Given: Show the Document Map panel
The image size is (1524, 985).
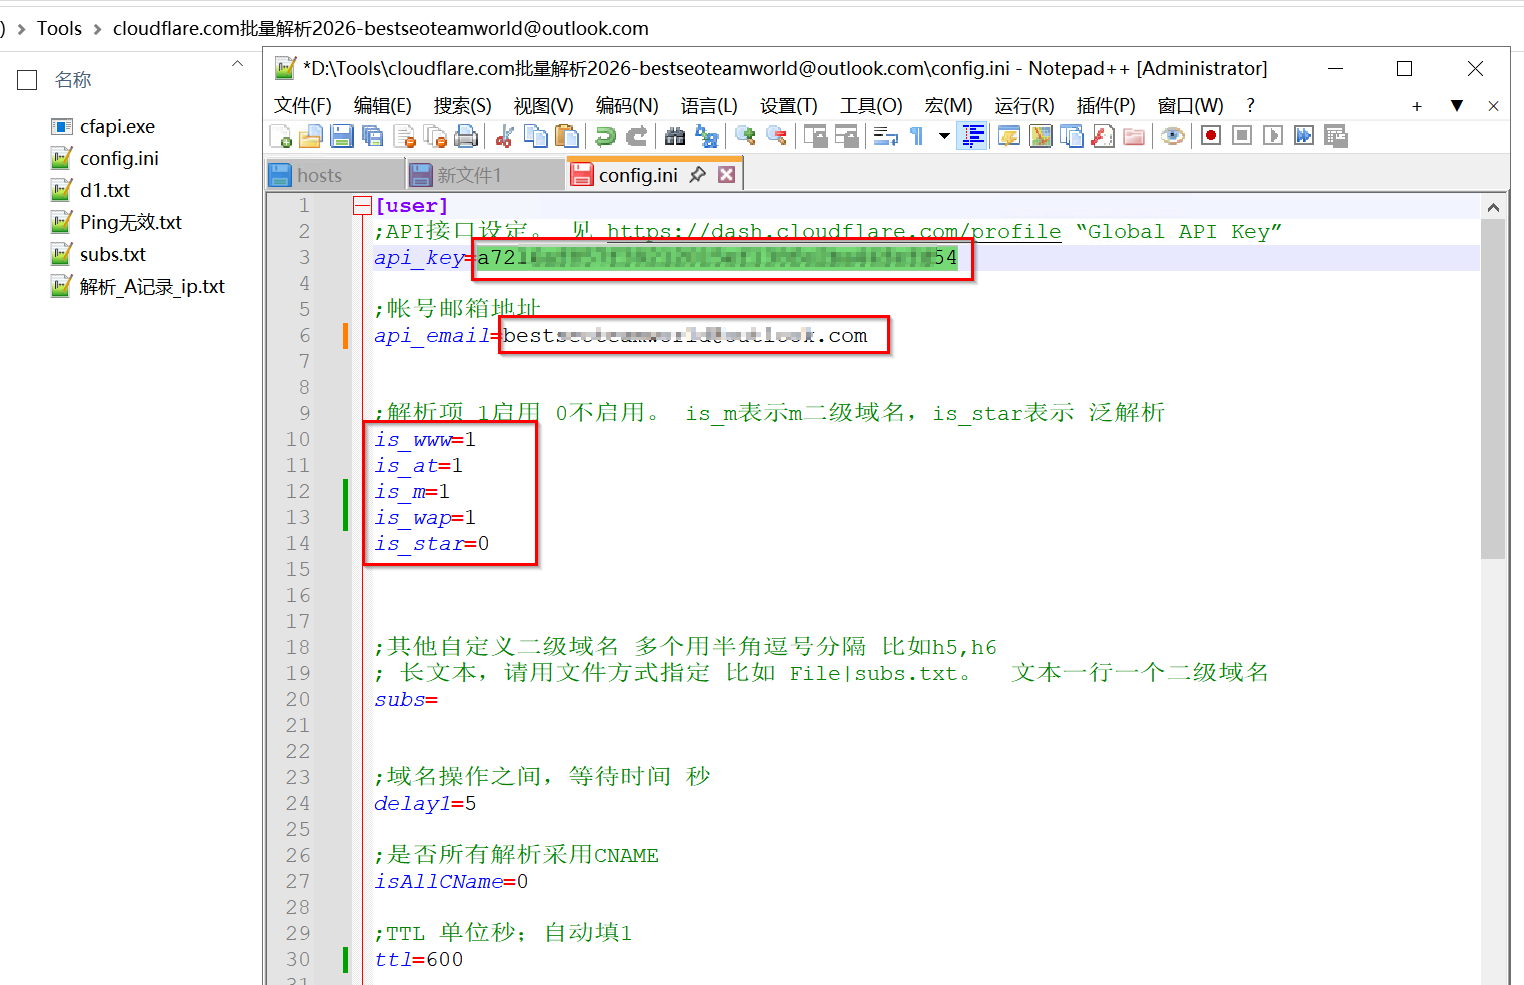Looking at the screenshot, I should pyautogui.click(x=1040, y=136).
